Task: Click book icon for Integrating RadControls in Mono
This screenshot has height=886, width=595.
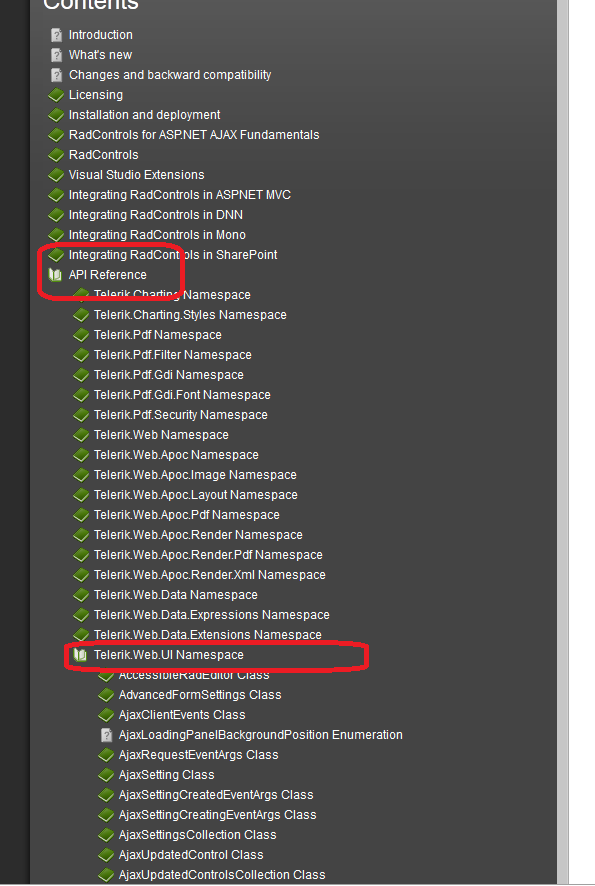Action: (x=56, y=234)
